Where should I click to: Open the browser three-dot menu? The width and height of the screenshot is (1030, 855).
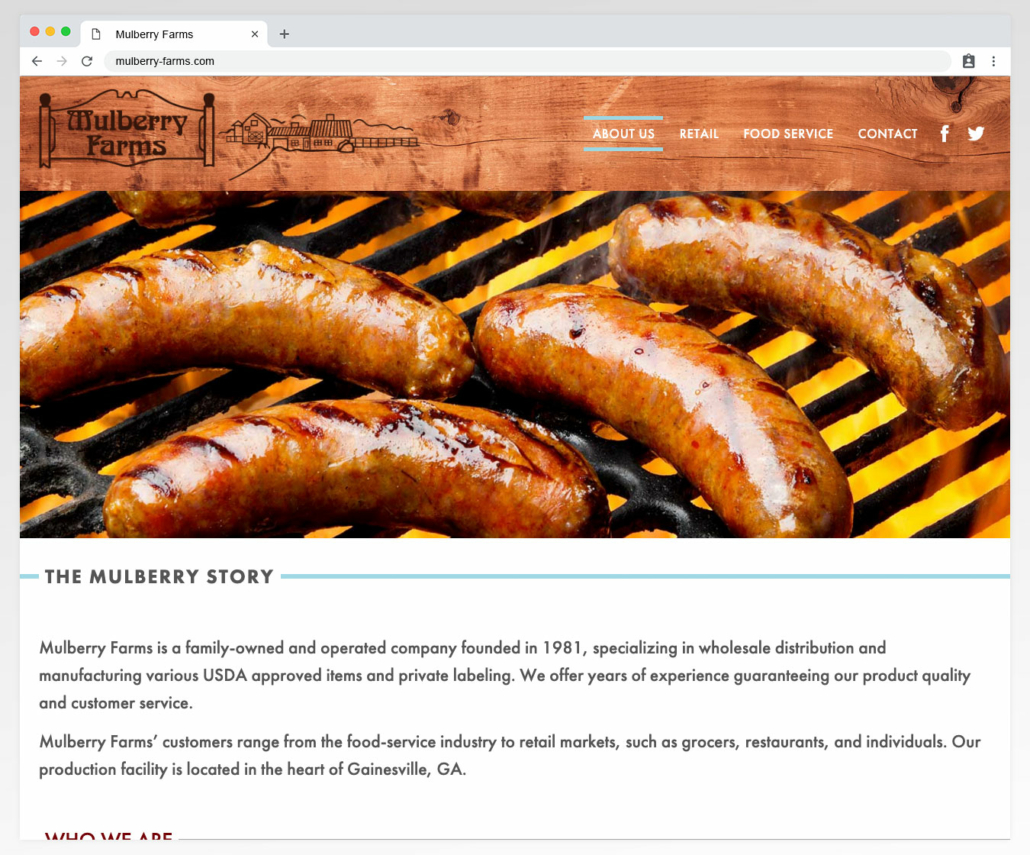click(993, 61)
